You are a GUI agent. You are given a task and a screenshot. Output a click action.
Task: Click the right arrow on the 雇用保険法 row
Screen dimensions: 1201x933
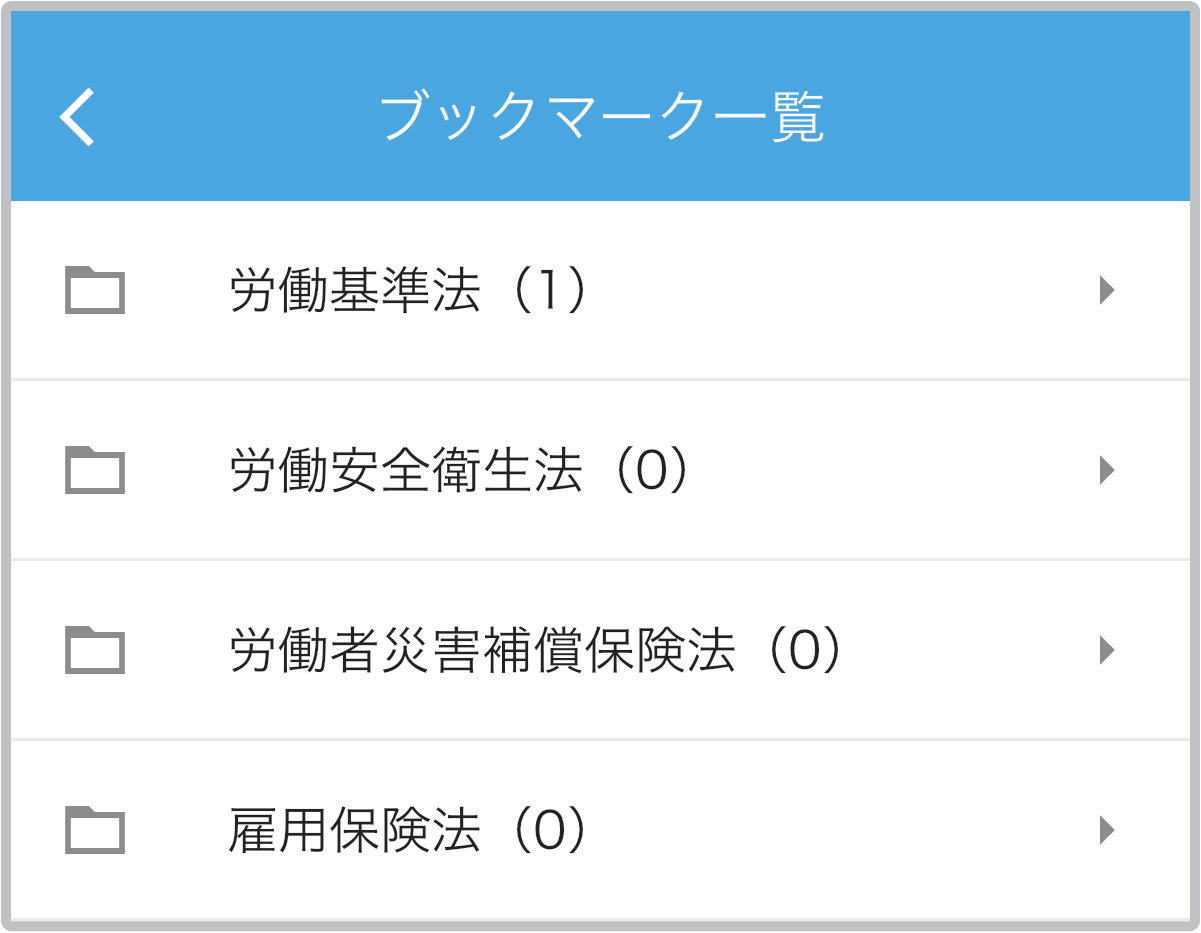click(1106, 830)
